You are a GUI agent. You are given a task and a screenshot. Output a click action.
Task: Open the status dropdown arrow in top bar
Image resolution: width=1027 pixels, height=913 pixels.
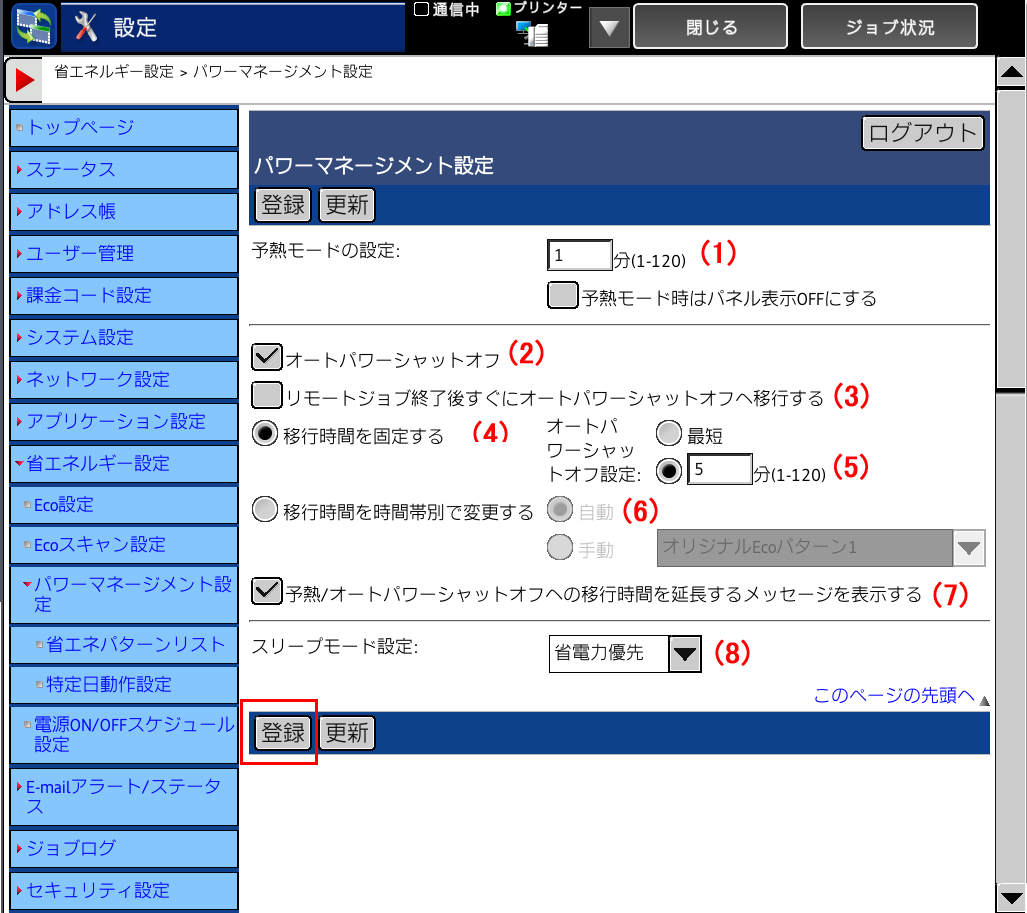coord(608,28)
